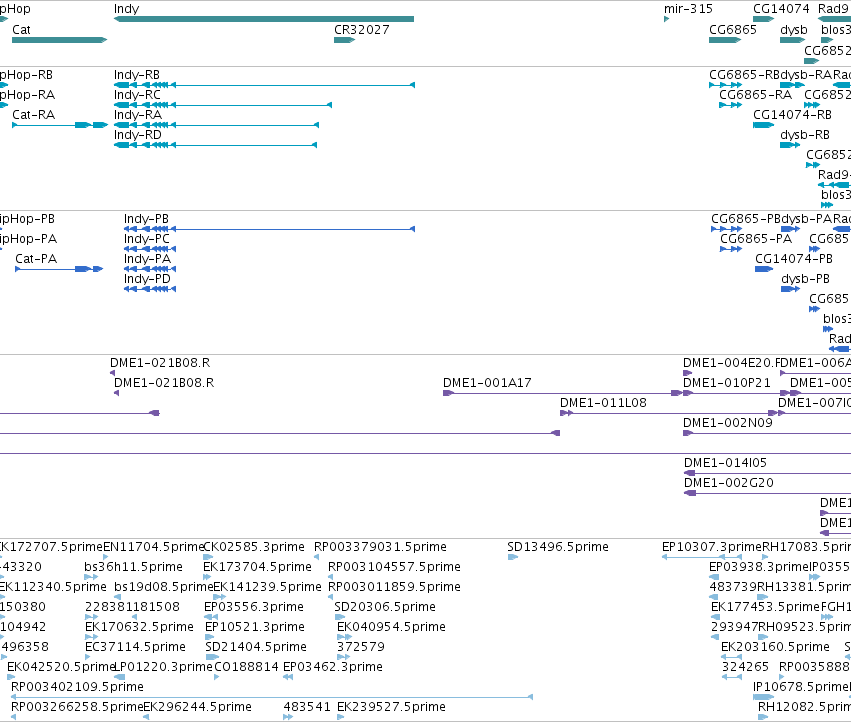Click the CG14074 gene feature

pos(763,19)
